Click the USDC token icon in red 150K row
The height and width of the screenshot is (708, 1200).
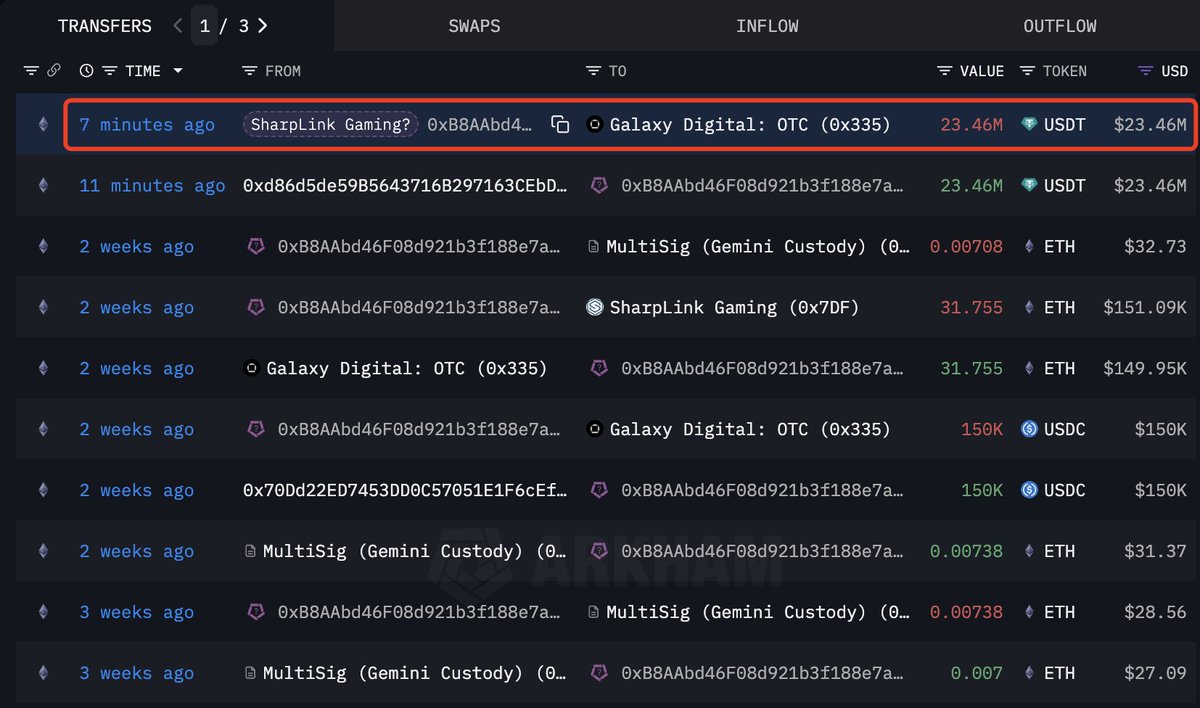[x=1030, y=430]
